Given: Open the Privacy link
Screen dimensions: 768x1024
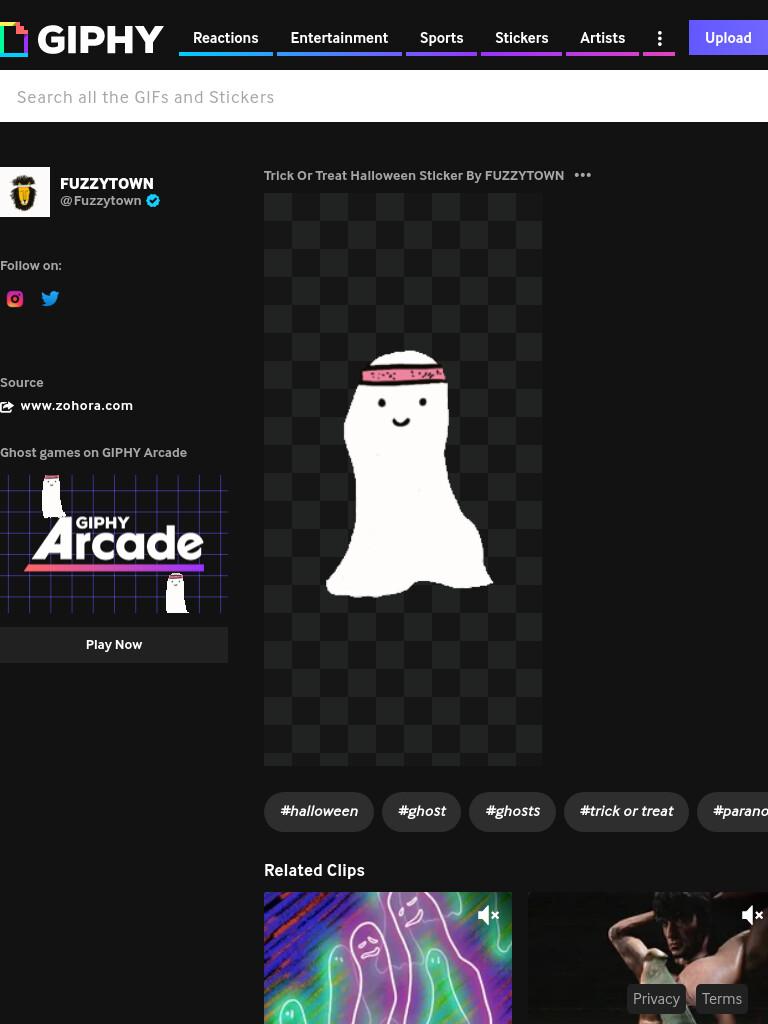Looking at the screenshot, I should coord(656,999).
